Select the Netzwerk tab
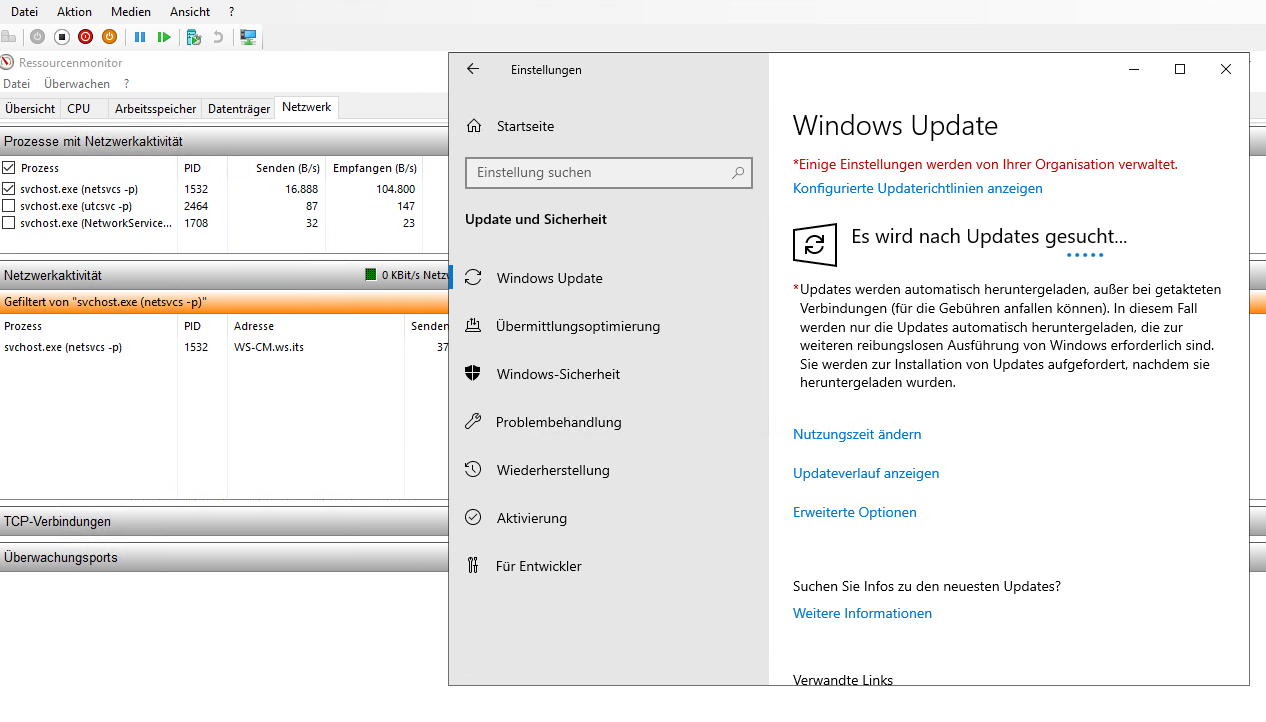Screen dimensions: 1266x722 click(x=307, y=107)
